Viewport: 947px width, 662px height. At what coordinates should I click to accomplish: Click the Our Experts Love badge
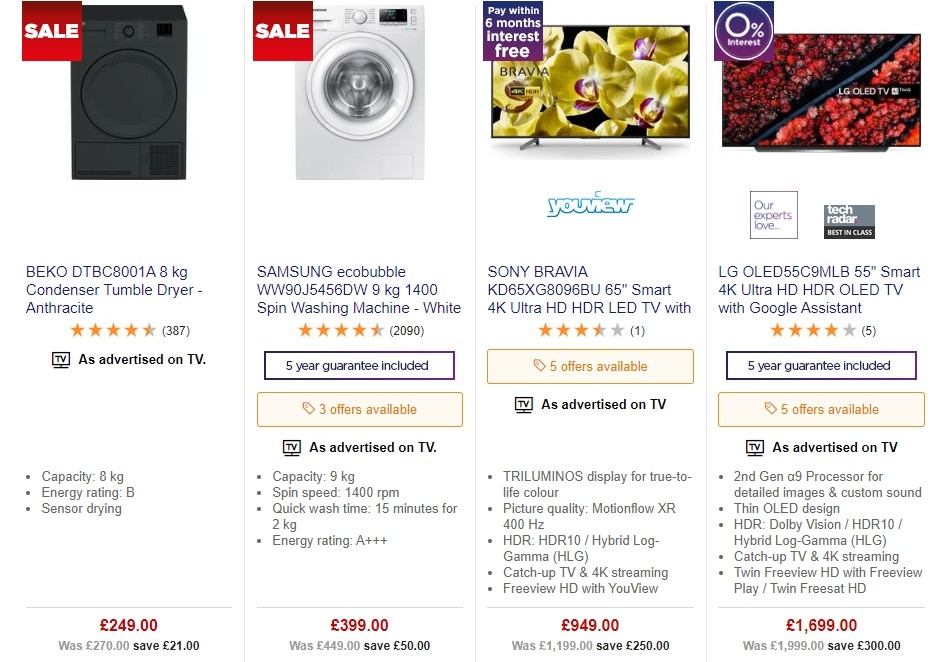click(x=773, y=215)
